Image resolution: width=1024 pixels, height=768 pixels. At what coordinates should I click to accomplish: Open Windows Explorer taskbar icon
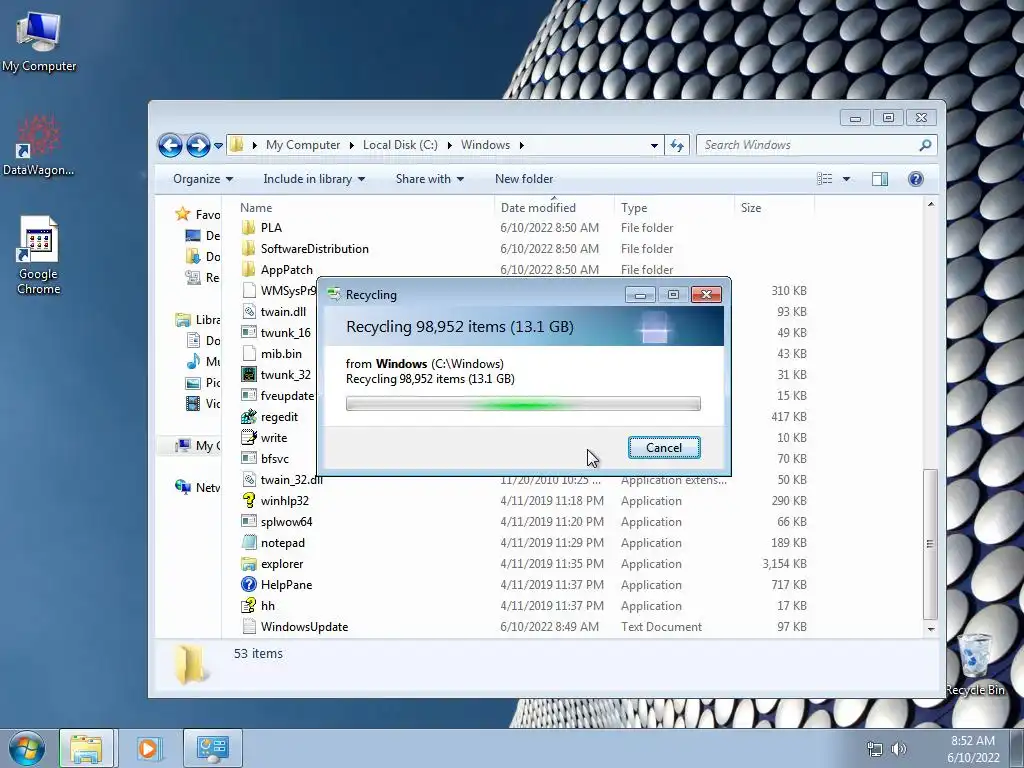(x=86, y=748)
